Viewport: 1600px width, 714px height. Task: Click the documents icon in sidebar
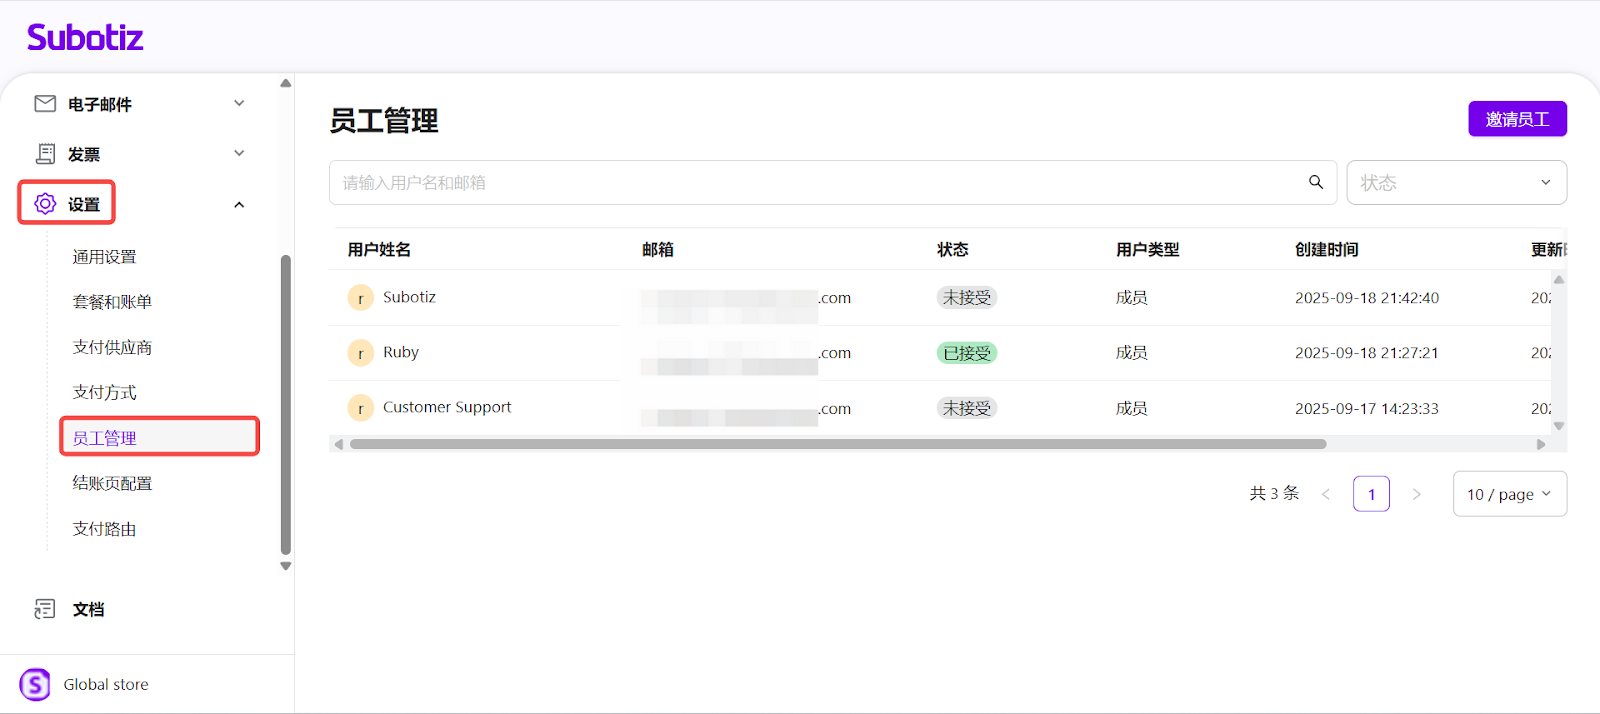(45, 609)
